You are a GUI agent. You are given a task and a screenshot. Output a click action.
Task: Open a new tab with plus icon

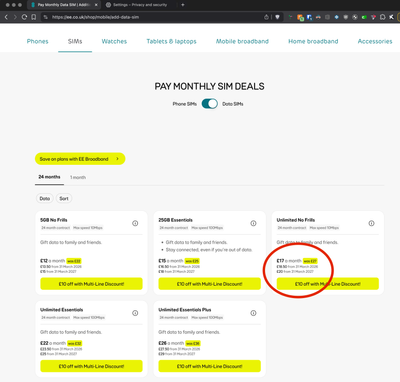coord(183,5)
